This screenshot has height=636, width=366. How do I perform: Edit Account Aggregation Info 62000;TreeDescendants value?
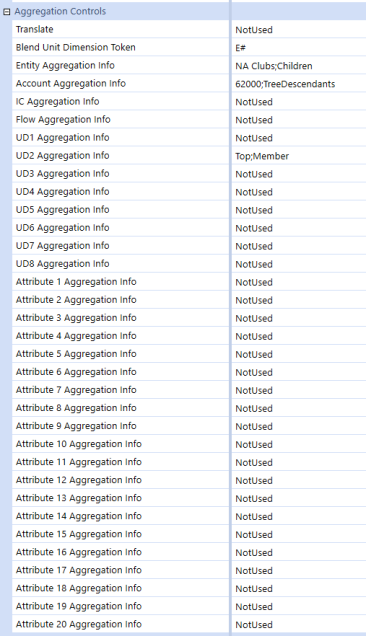click(x=299, y=84)
